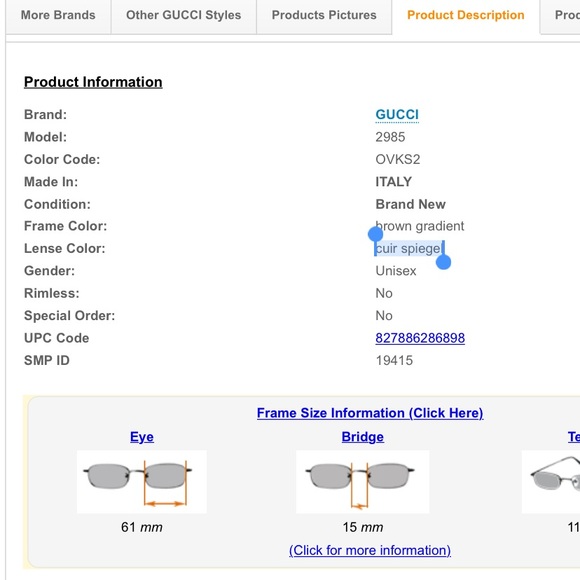Viewport: 580px width, 580px height.
Task: Tap the selection start handle above cuir spiegel
Action: click(x=375, y=234)
